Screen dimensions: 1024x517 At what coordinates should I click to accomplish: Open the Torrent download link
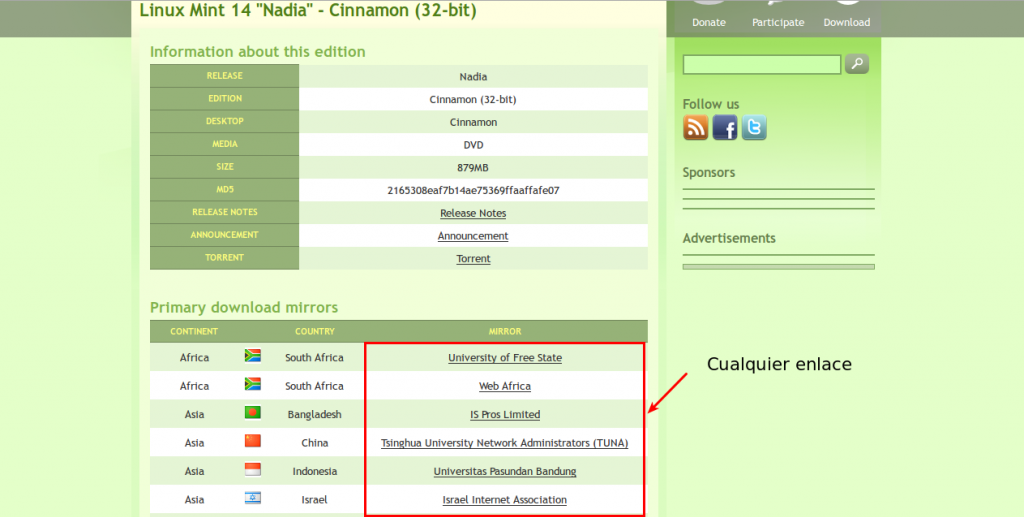[x=473, y=258]
